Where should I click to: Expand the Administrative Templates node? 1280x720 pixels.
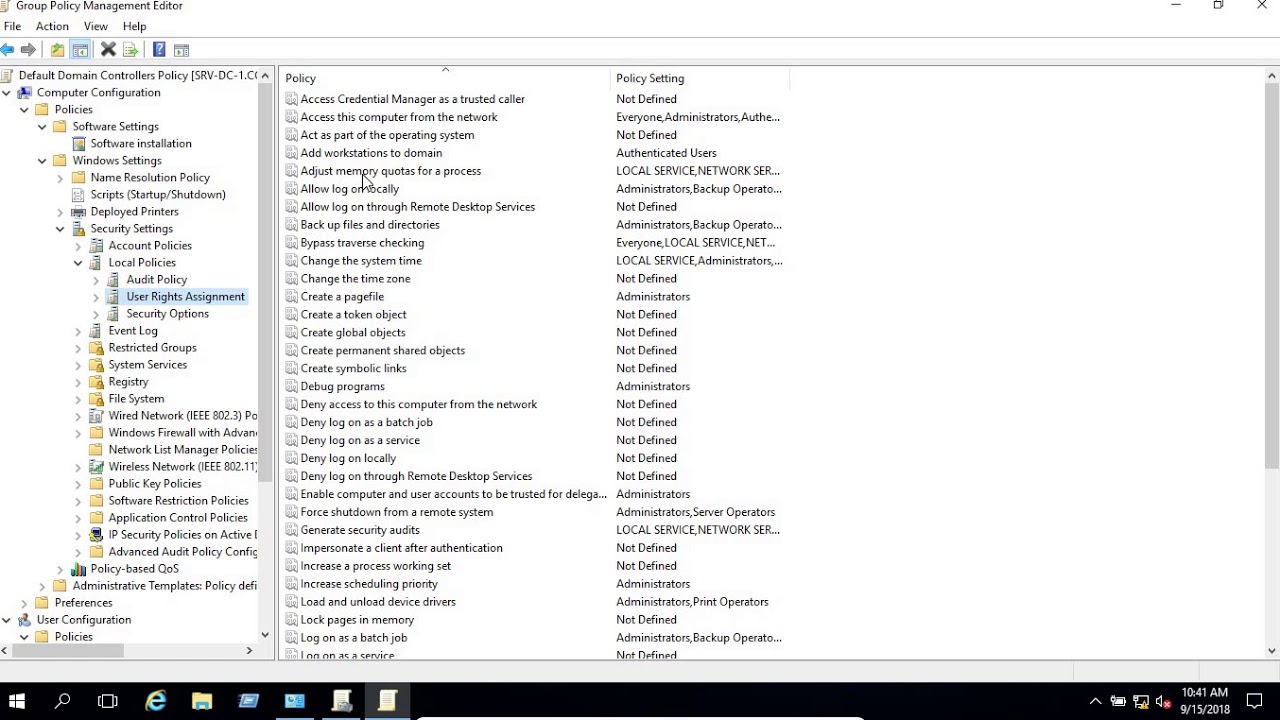pos(42,585)
